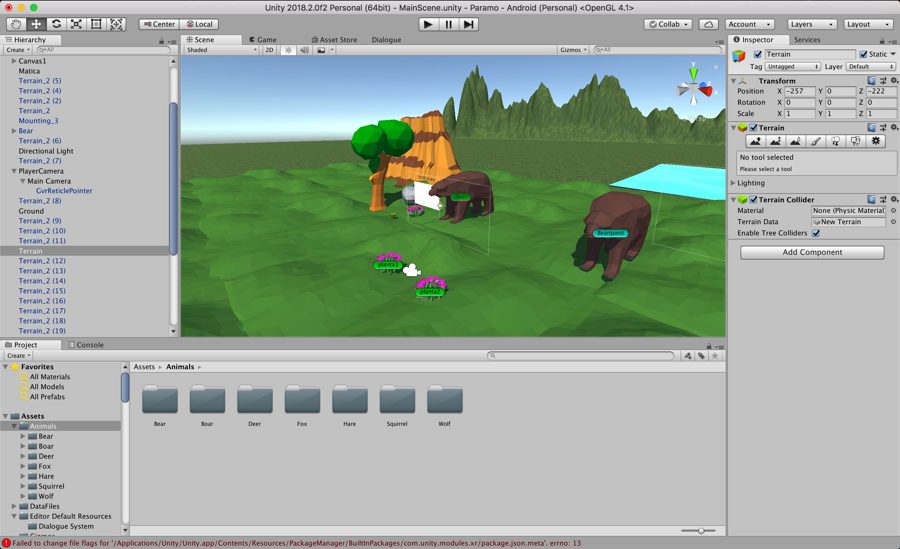Viewport: 900px width, 549px height.
Task: Open Hierarchy Create menu
Action: click(18, 50)
